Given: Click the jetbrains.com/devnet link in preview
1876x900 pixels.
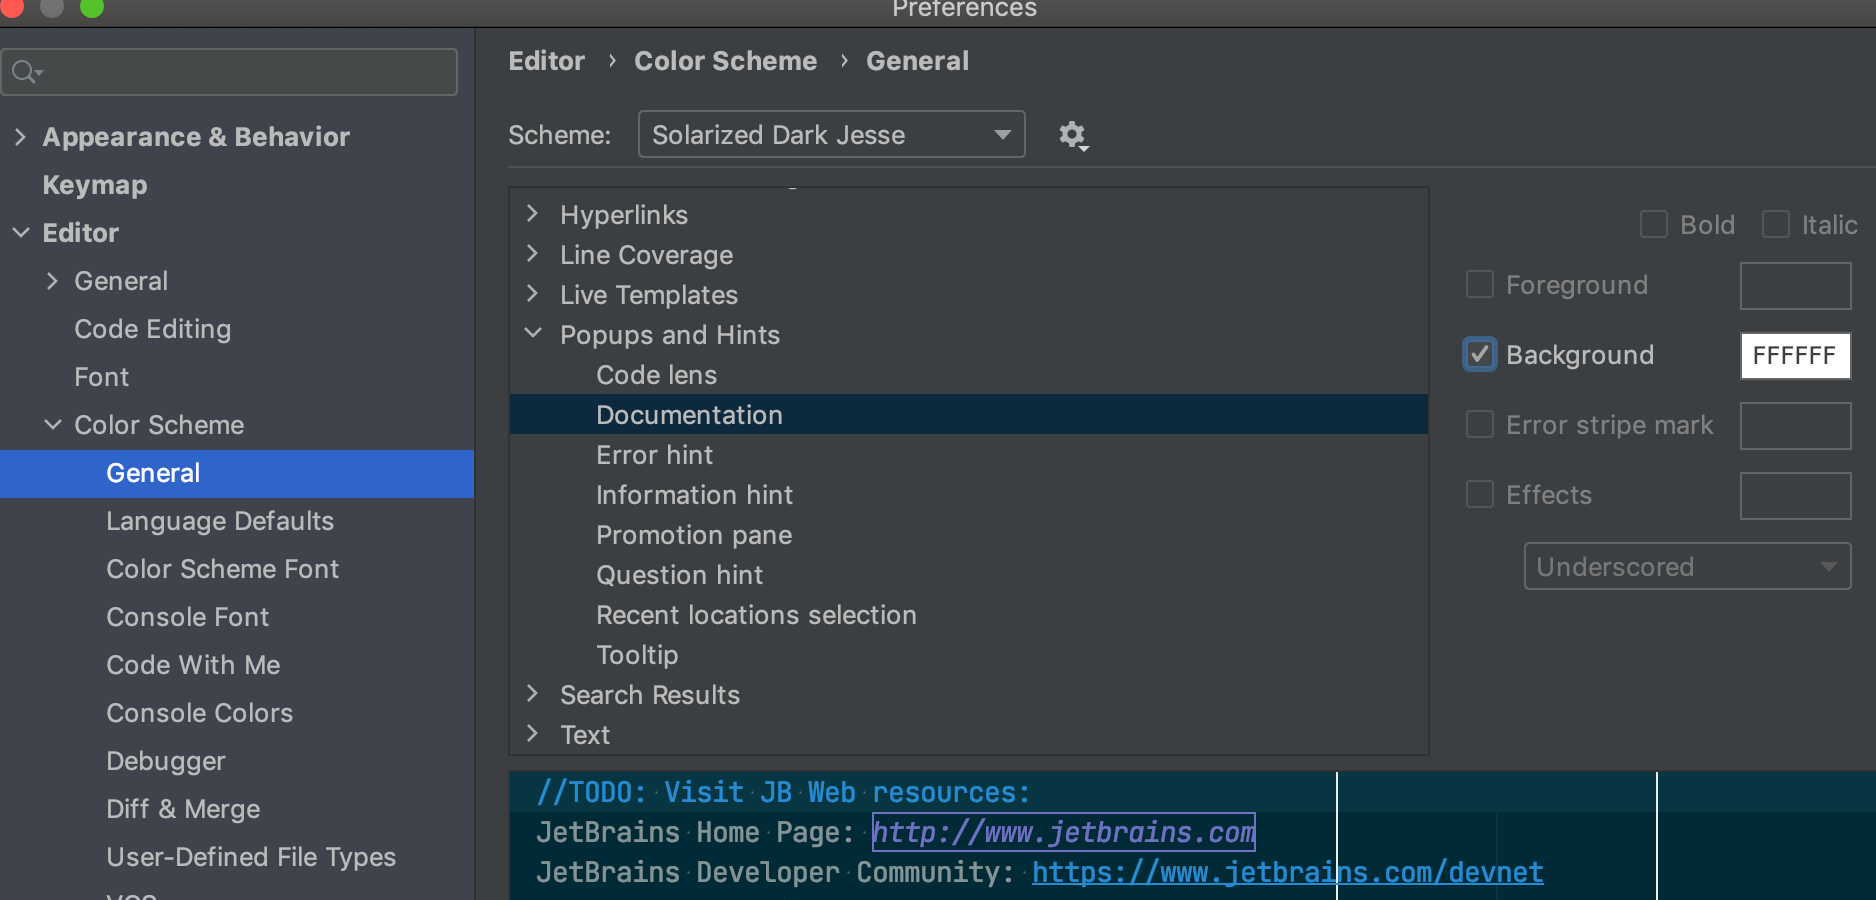Looking at the screenshot, I should click(x=1287, y=873).
